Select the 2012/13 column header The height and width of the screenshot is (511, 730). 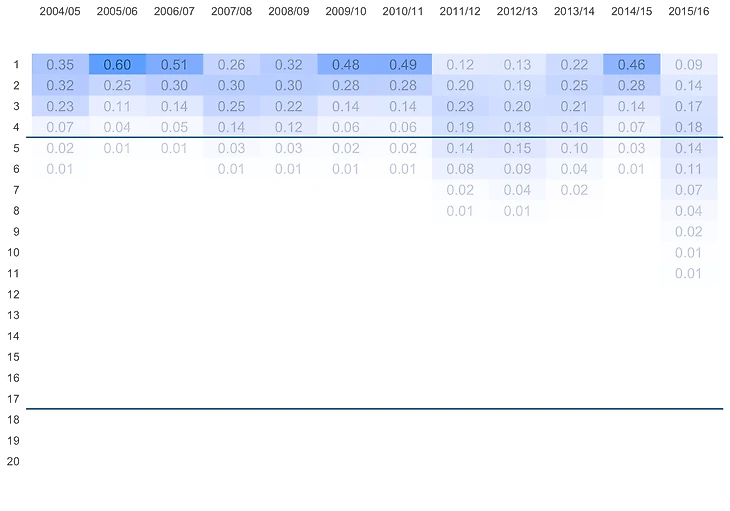point(517,11)
